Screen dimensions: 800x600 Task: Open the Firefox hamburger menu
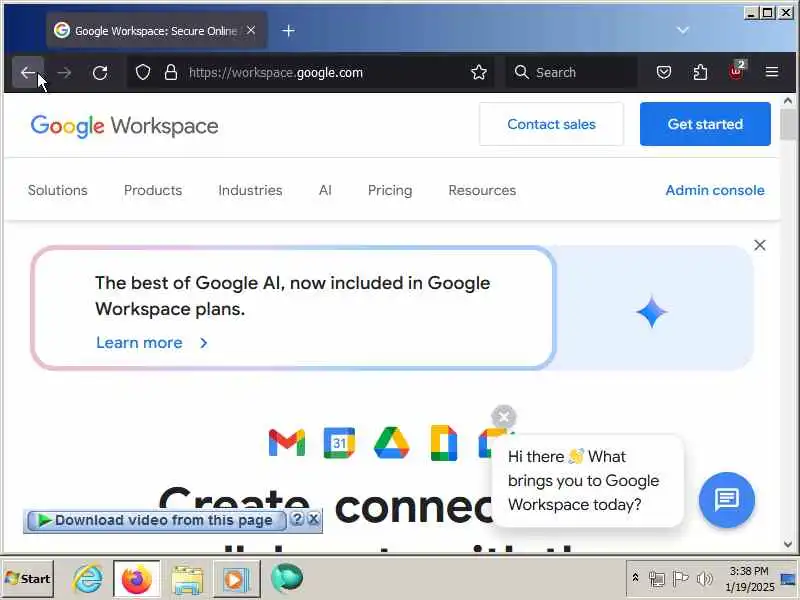(772, 72)
